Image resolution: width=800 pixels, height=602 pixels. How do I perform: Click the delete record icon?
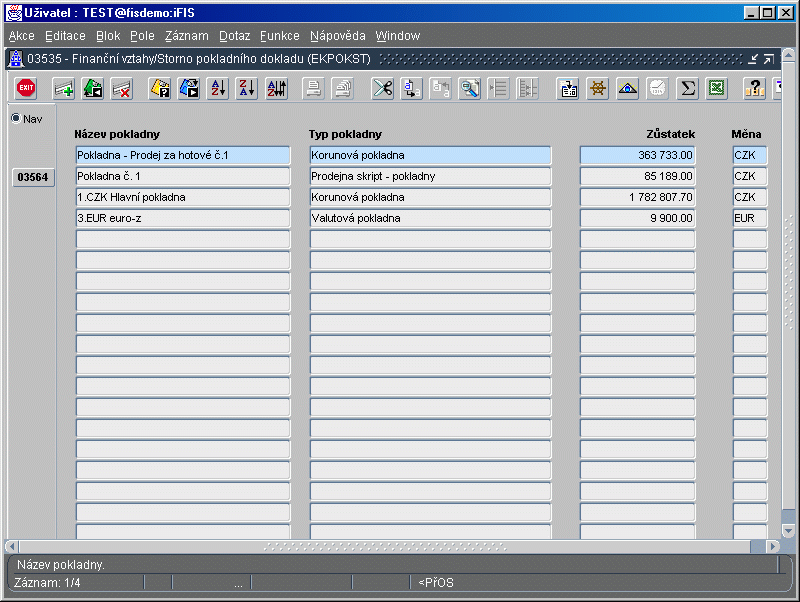click(x=122, y=88)
